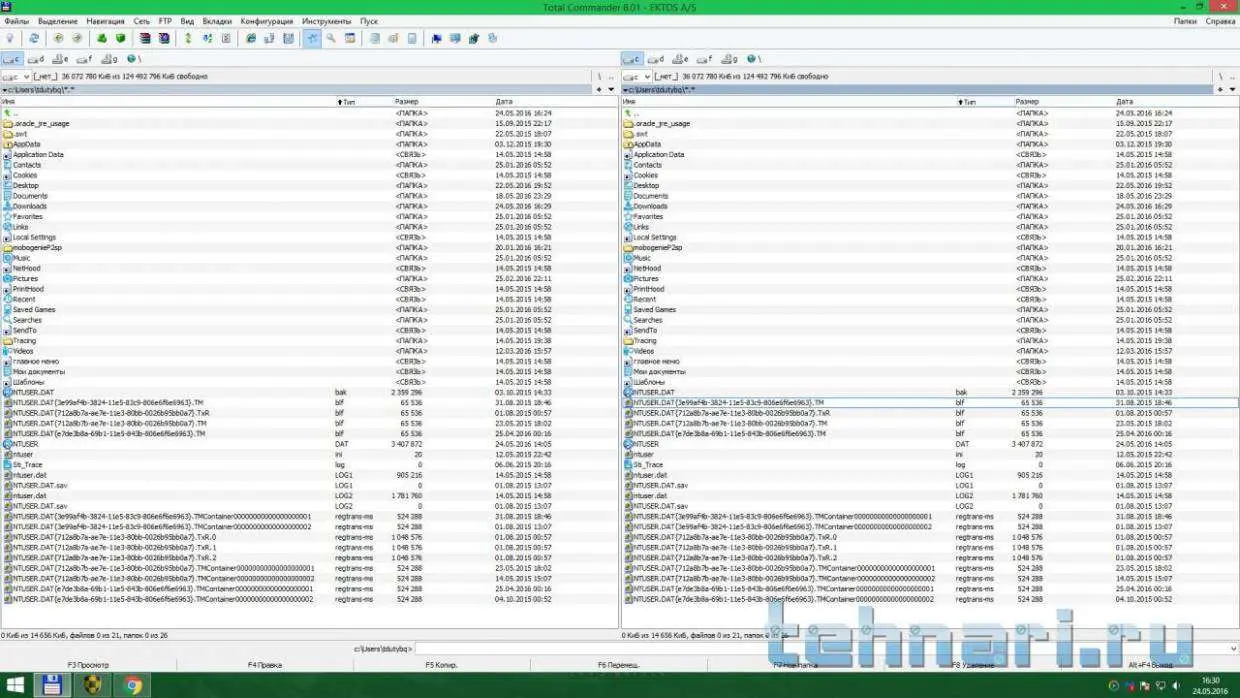
Task: Click the F5 Копир. button
Action: [x=441, y=665]
